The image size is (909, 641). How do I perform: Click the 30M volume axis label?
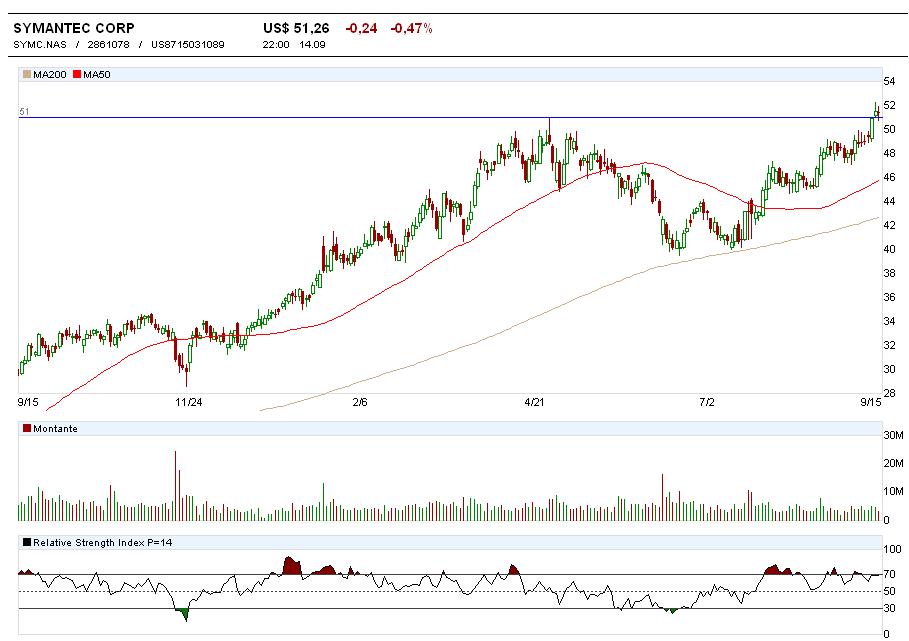coord(893,435)
